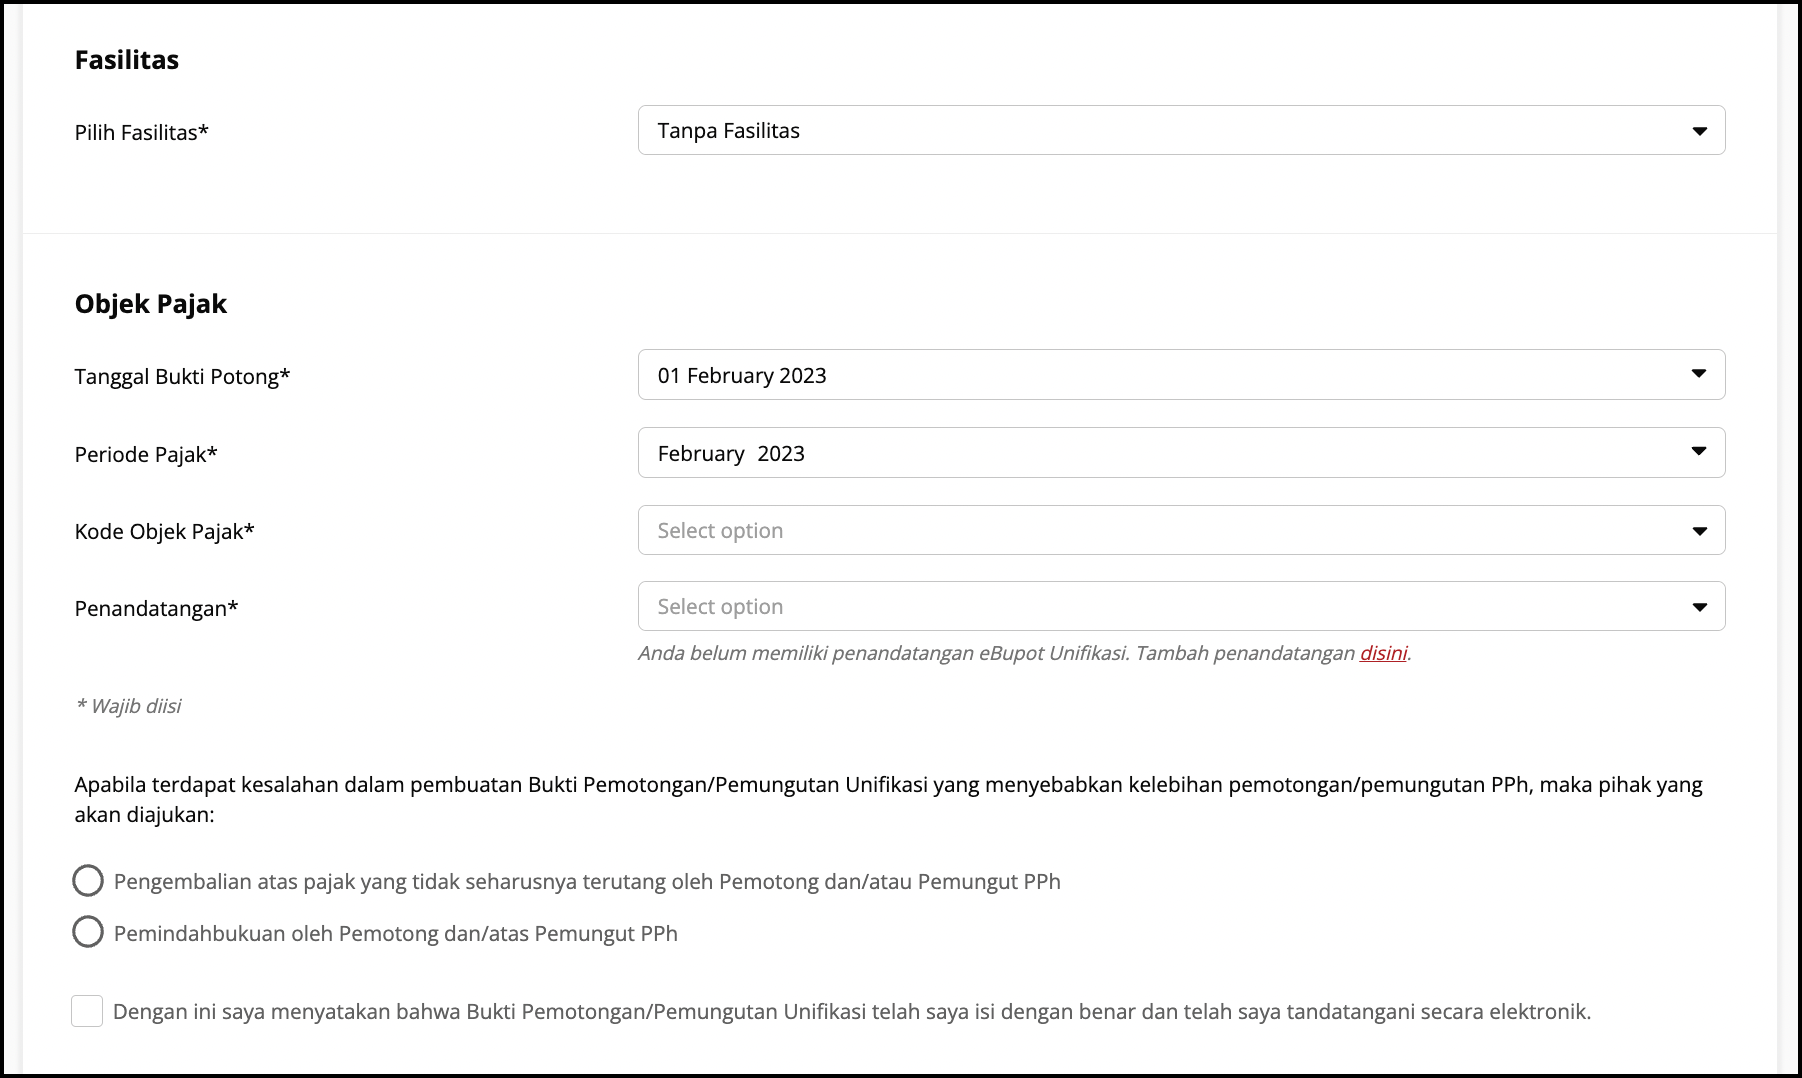
Task: Click the Objek Pajak section heading
Action: (151, 304)
